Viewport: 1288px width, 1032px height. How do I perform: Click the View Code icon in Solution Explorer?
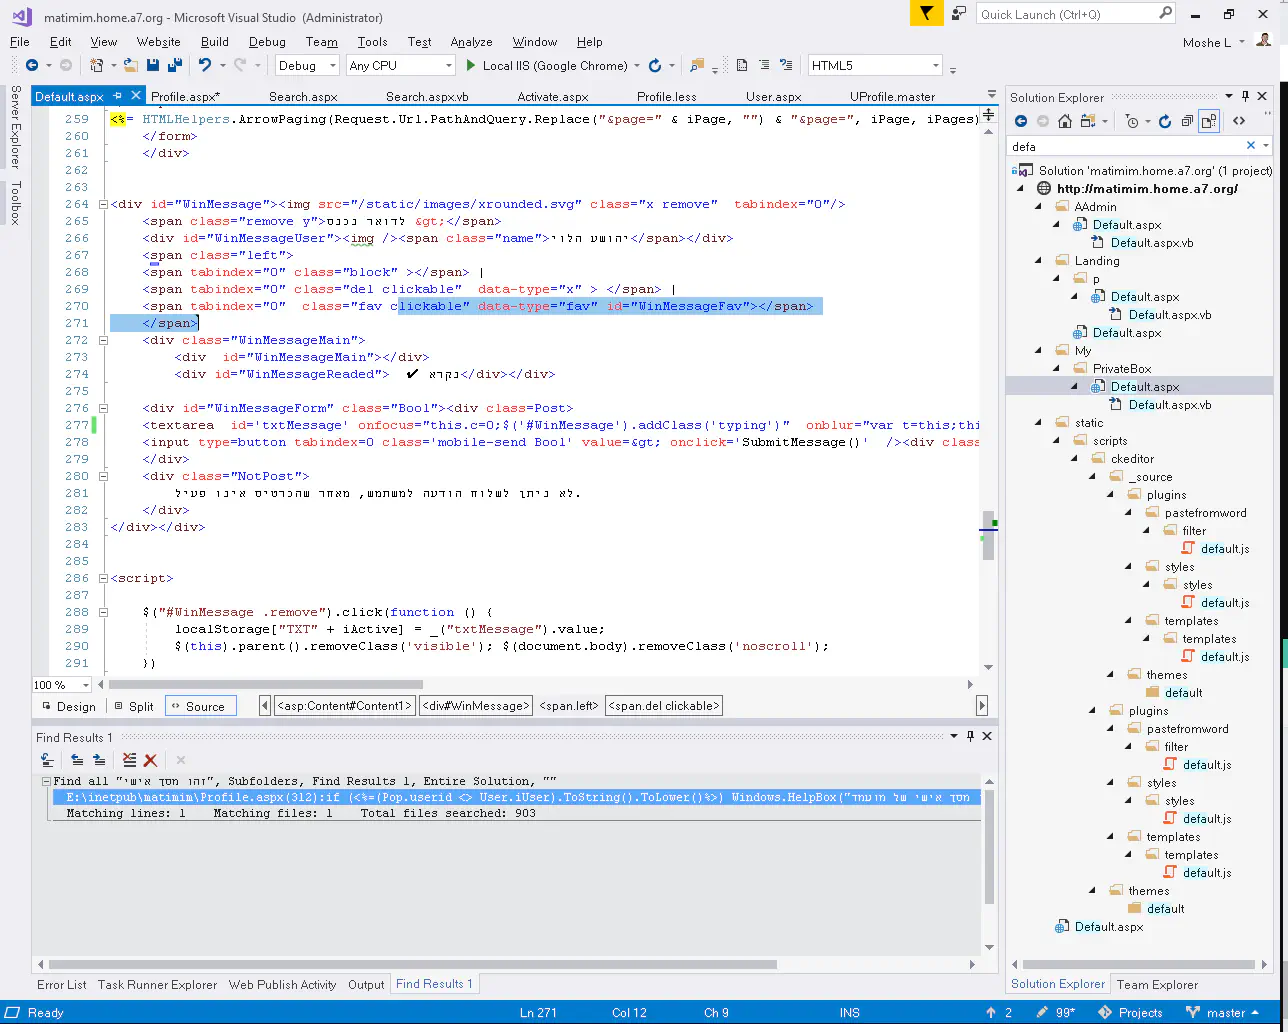[x=1238, y=121]
